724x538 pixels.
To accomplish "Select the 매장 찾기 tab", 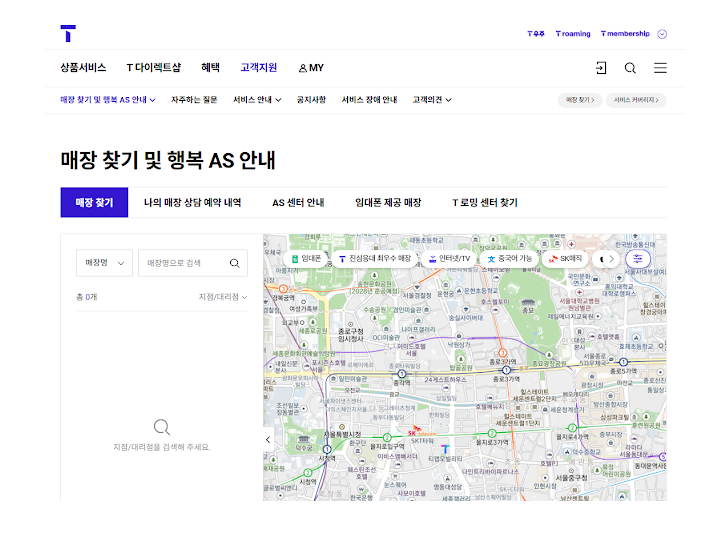I will [x=94, y=202].
